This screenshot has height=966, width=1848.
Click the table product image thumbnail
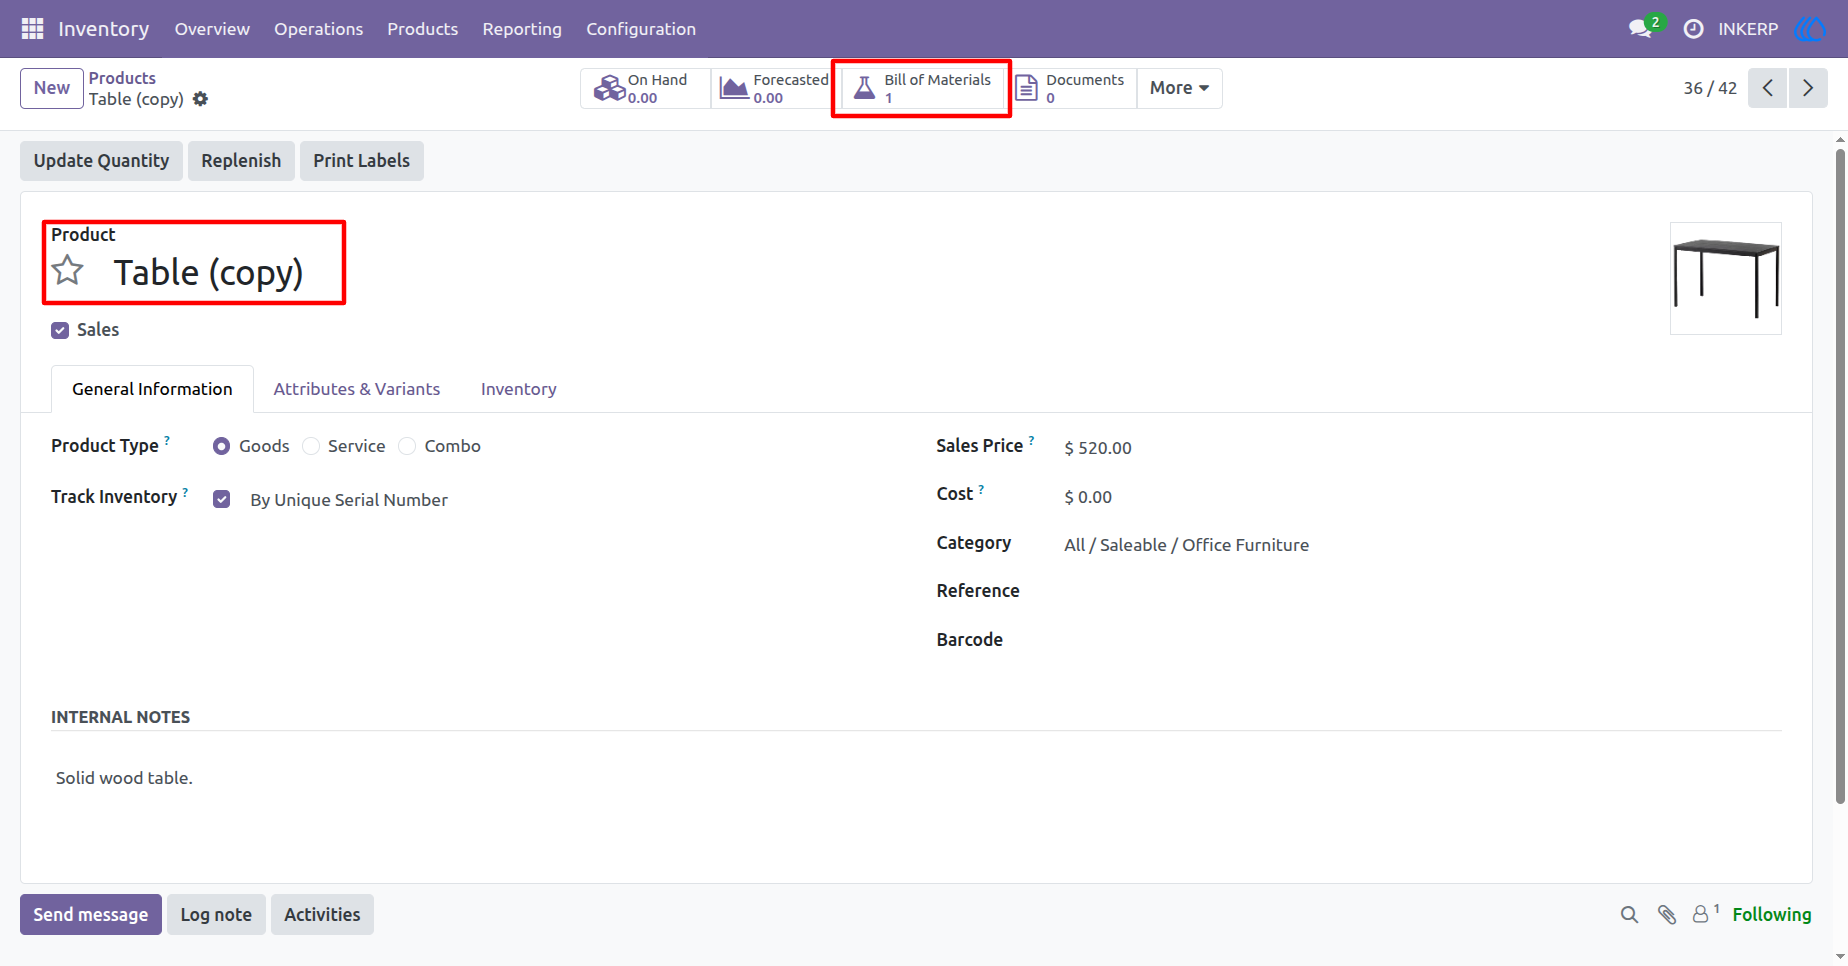pyautogui.click(x=1726, y=278)
